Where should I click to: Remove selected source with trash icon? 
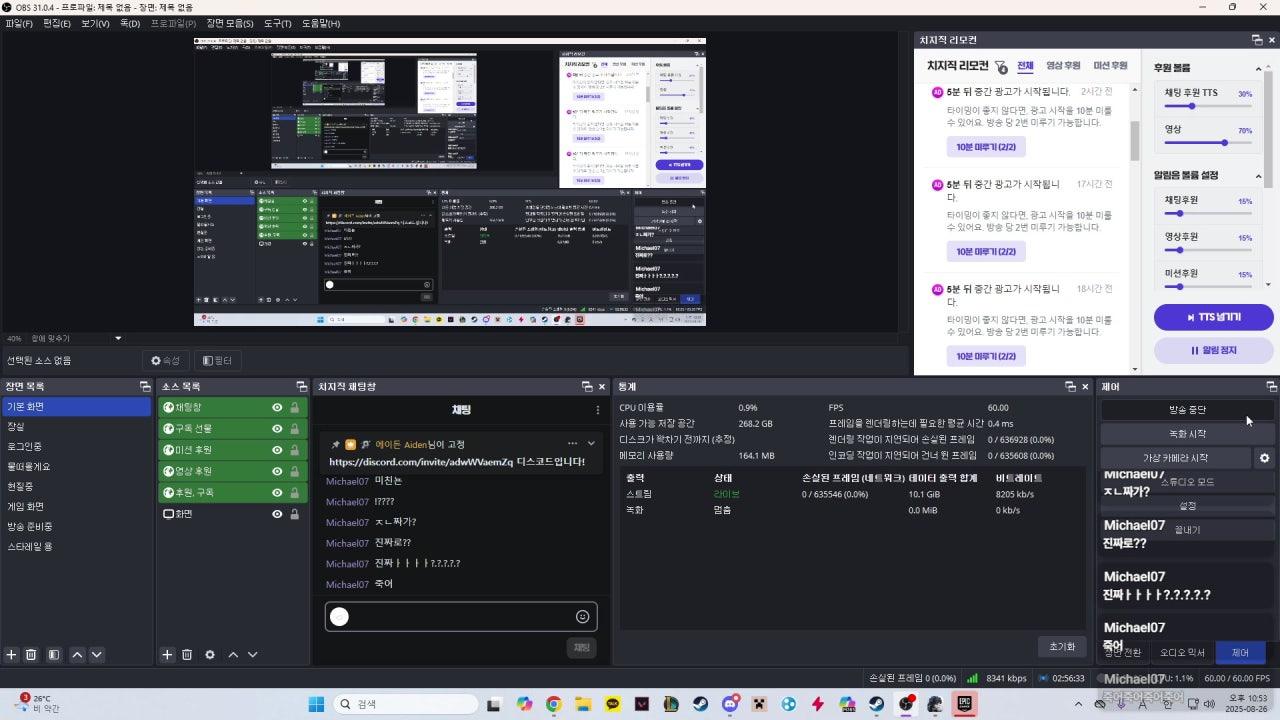[x=187, y=655]
